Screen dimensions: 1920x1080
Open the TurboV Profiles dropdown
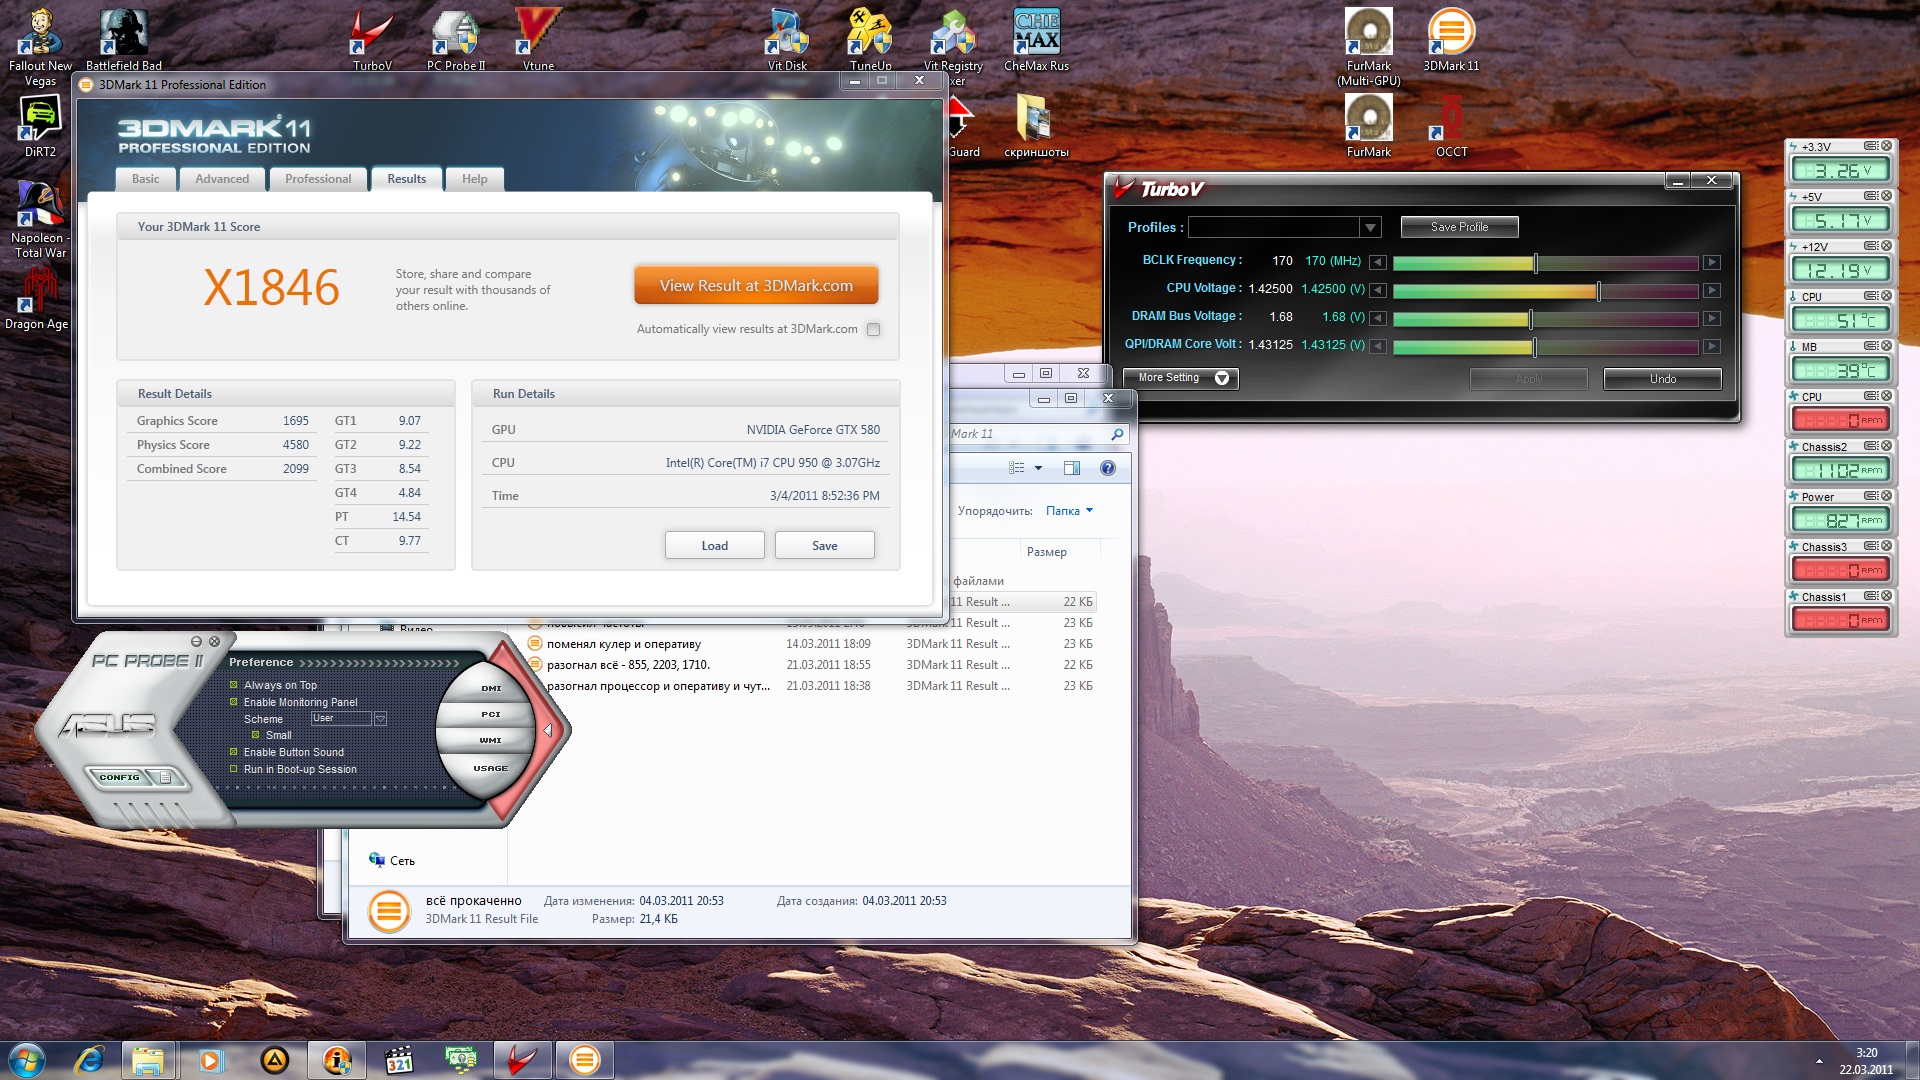pos(1370,228)
